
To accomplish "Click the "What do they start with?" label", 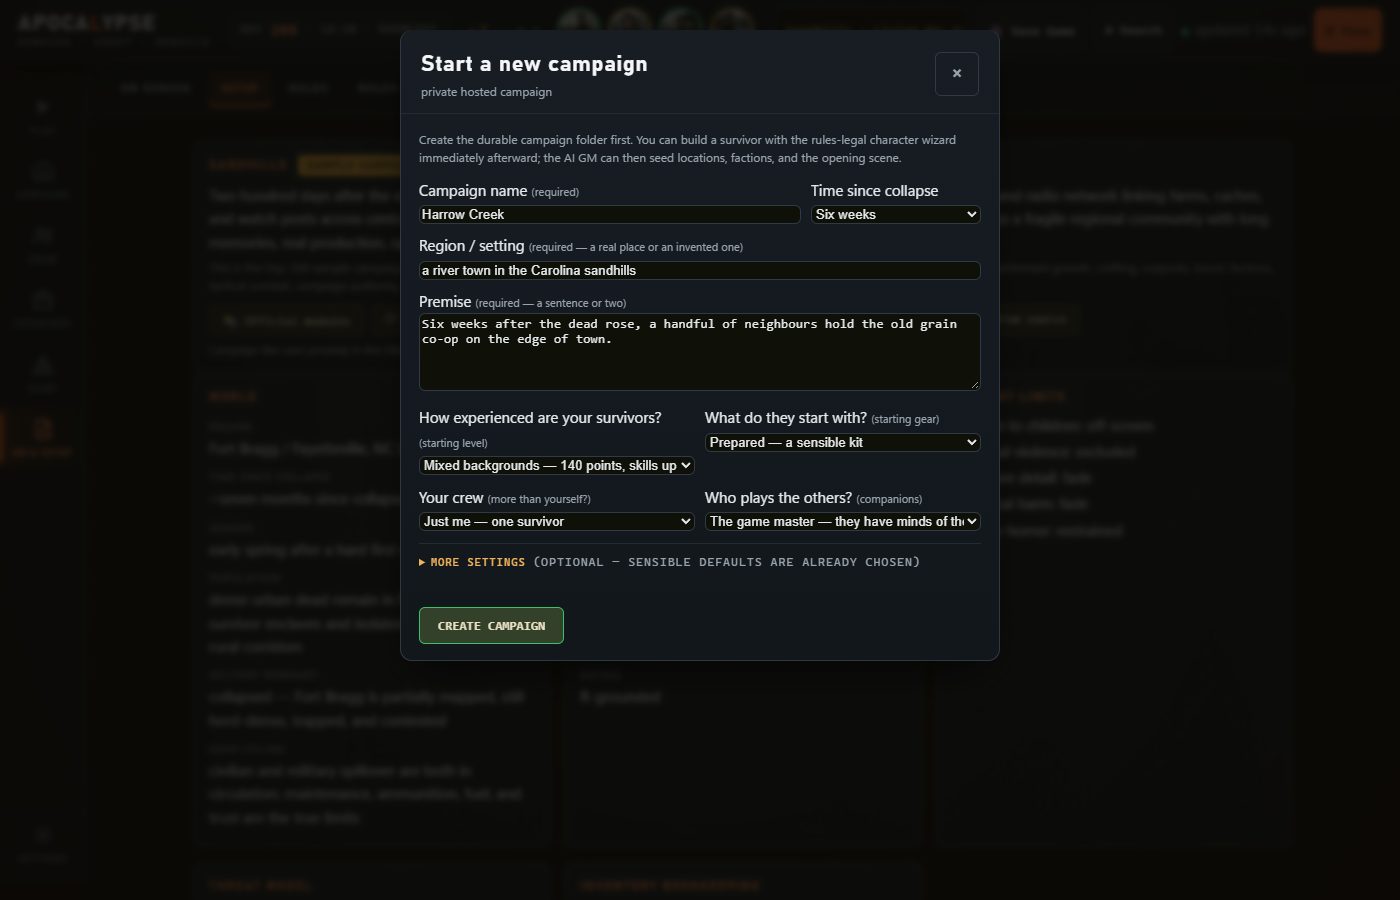I will tap(786, 418).
